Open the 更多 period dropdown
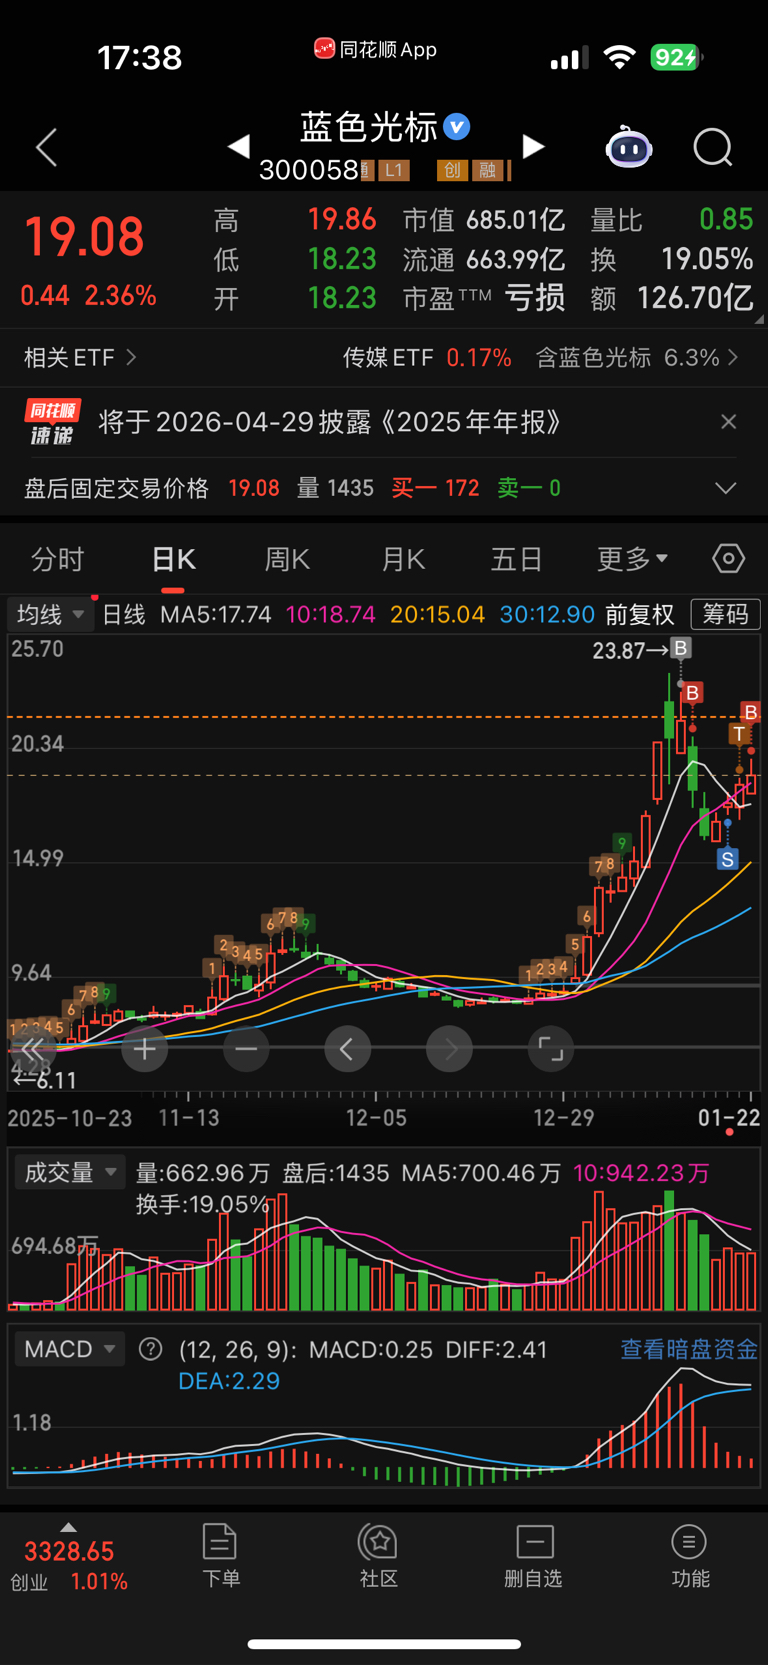The width and height of the screenshot is (769, 1665). [632, 559]
